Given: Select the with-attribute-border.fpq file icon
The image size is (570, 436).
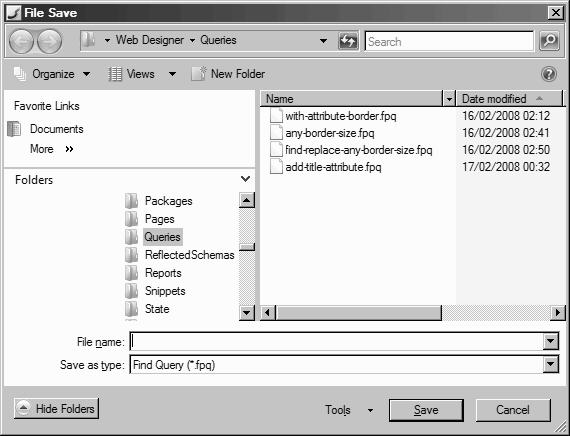Looking at the screenshot, I should click(x=276, y=116).
